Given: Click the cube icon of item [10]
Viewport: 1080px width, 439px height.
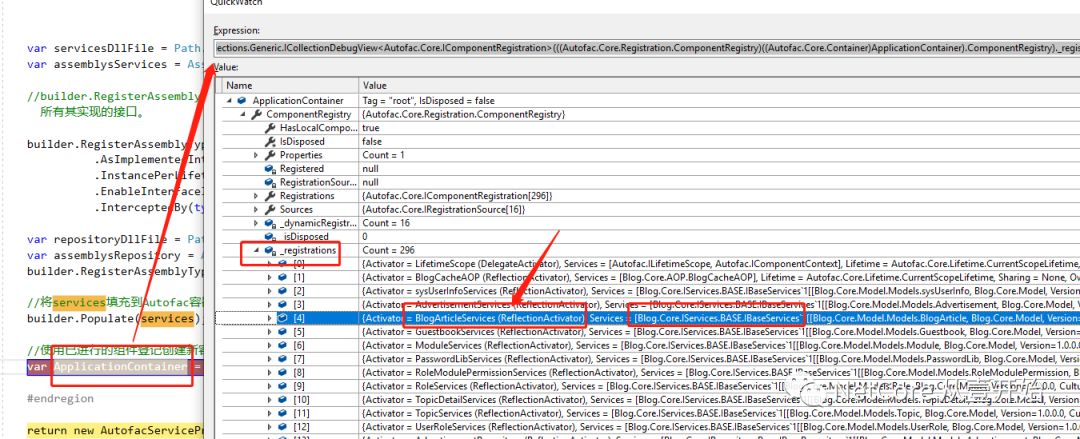Looking at the screenshot, I should [282, 400].
